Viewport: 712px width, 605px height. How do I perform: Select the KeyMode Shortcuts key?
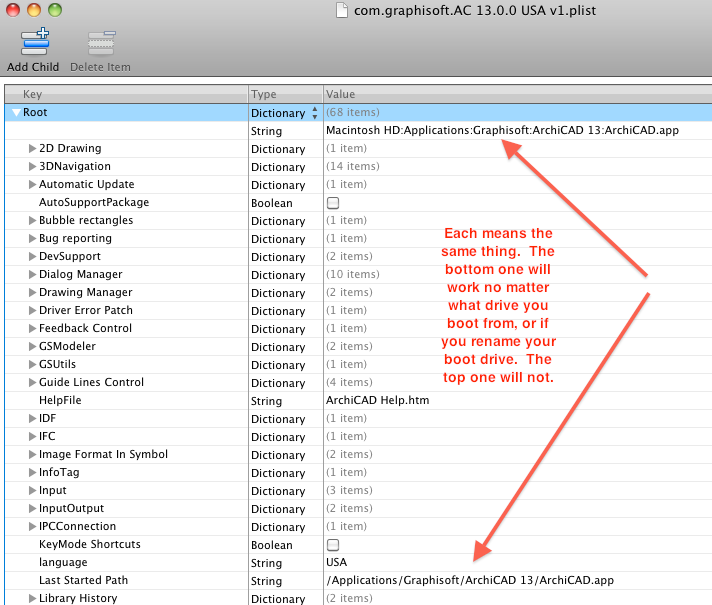point(90,544)
